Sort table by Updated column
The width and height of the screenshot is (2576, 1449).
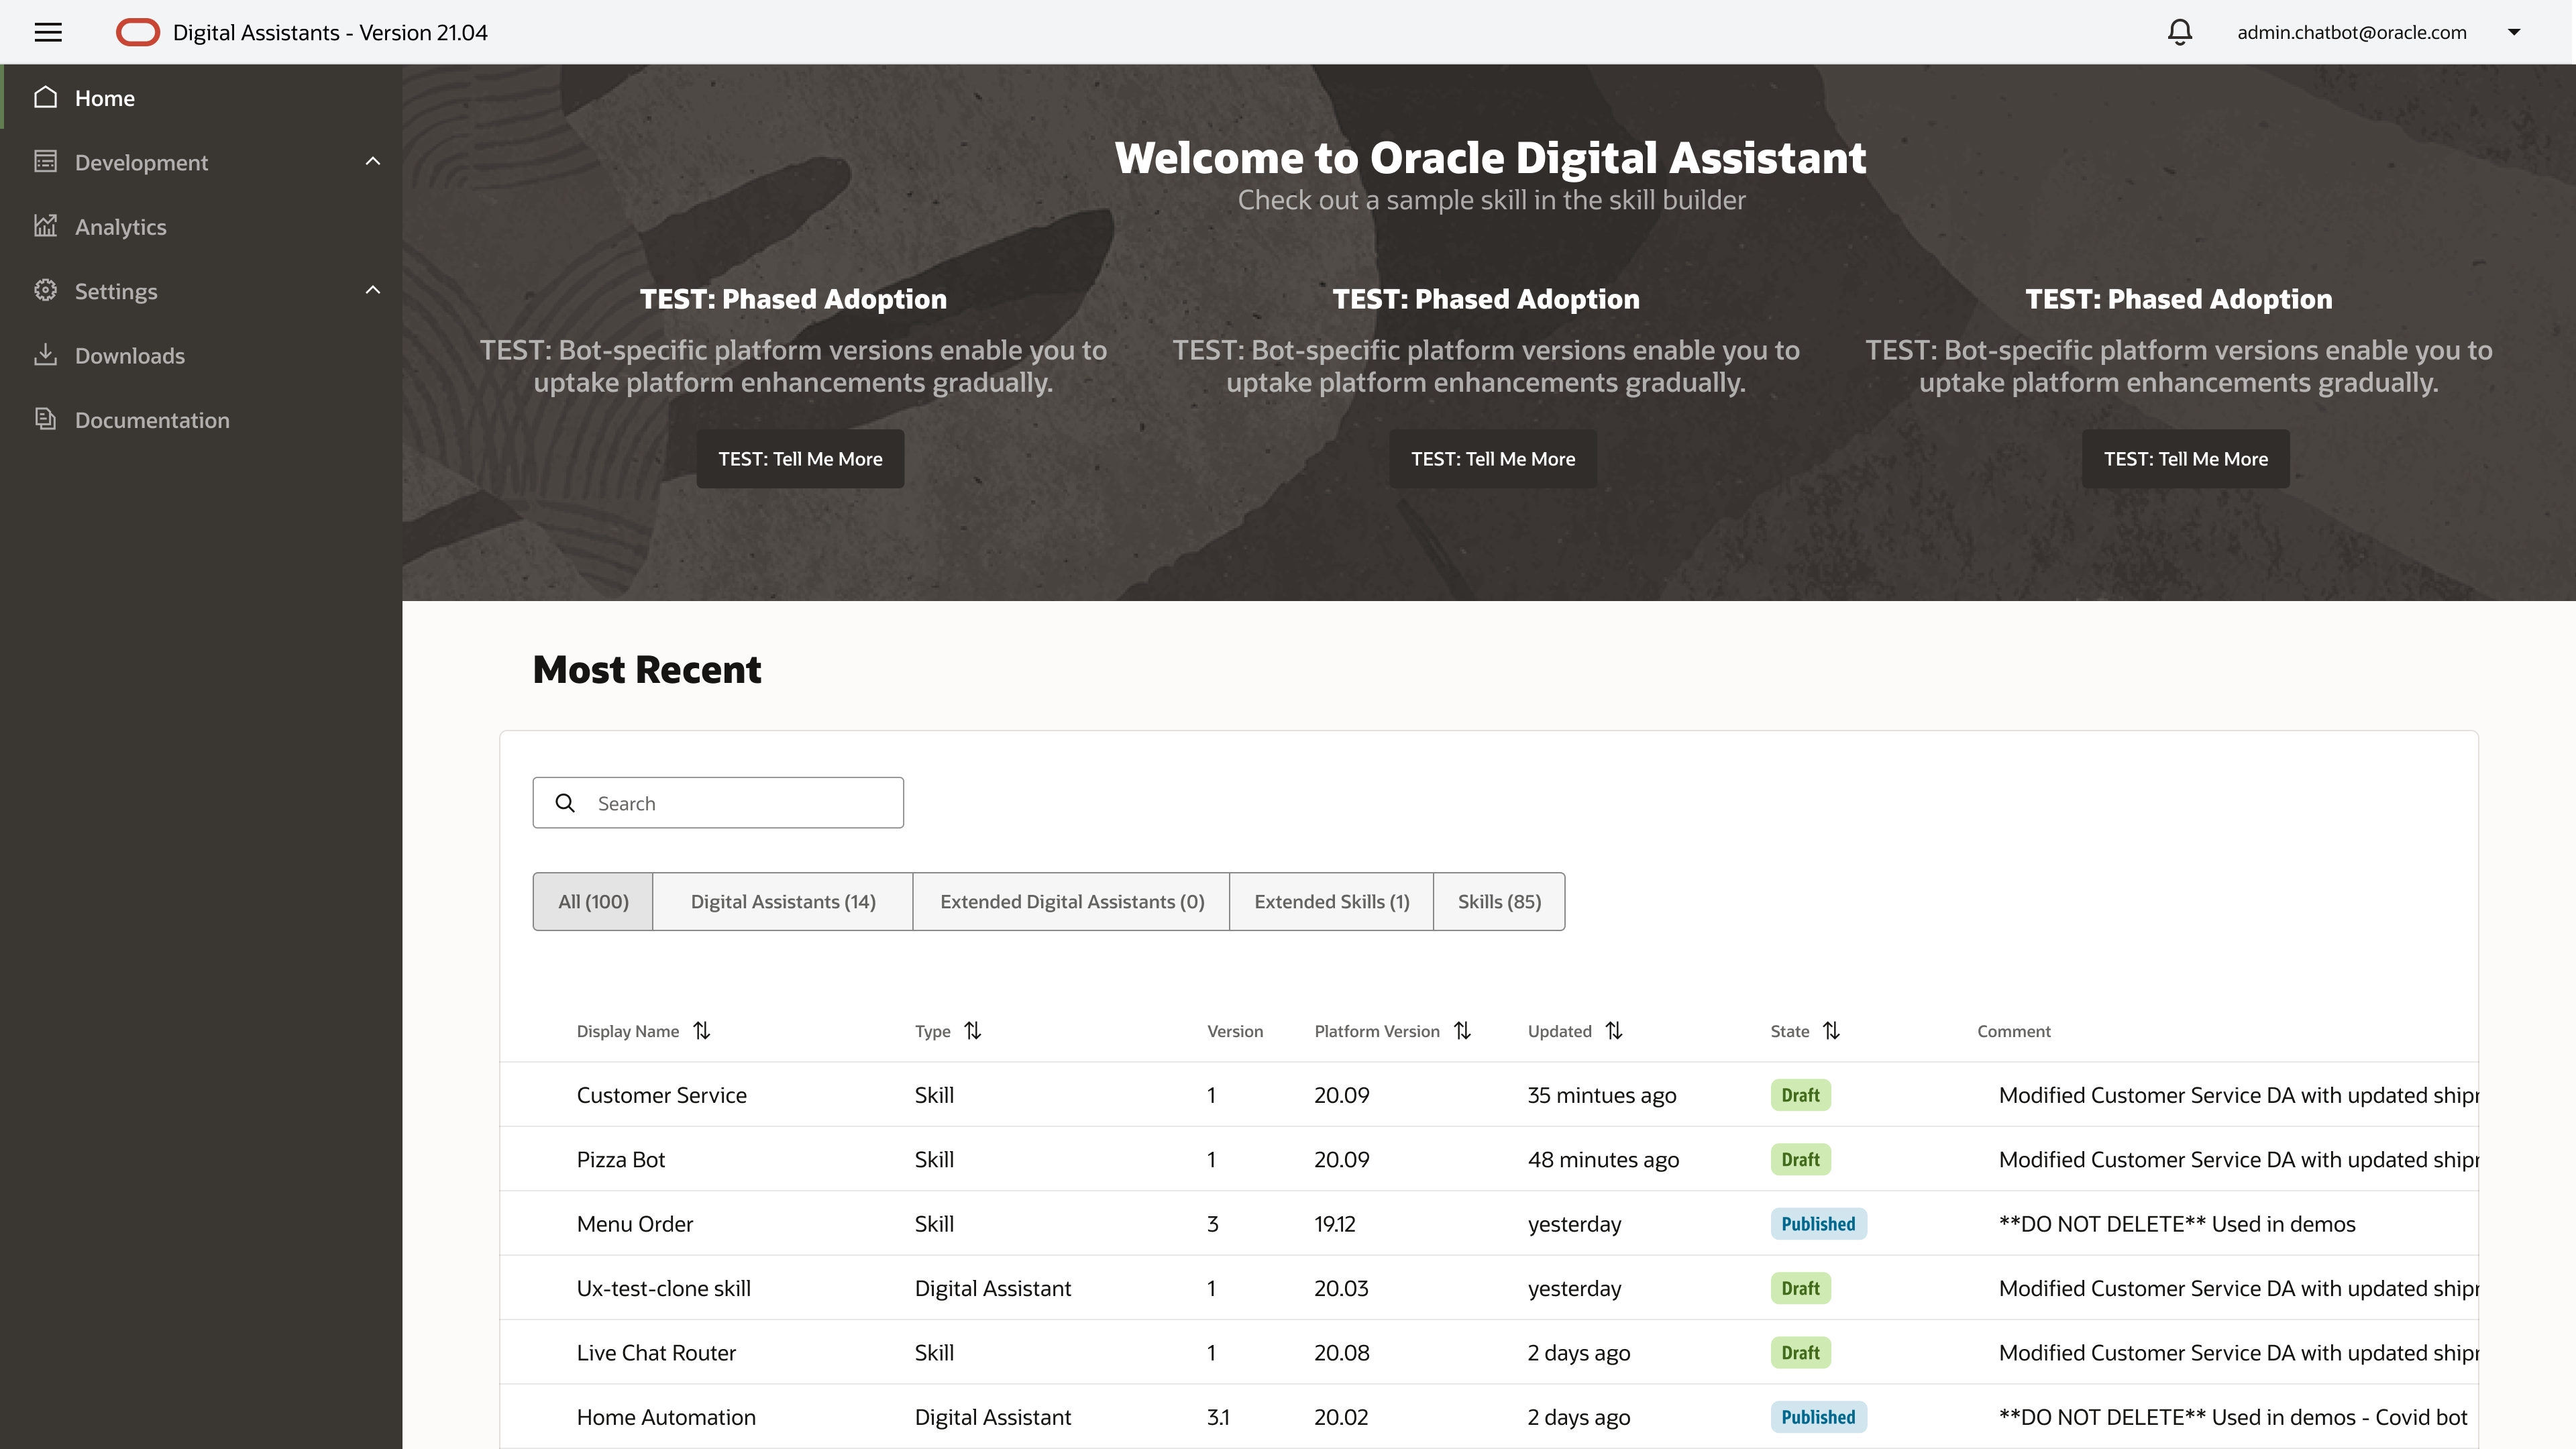point(1614,1030)
